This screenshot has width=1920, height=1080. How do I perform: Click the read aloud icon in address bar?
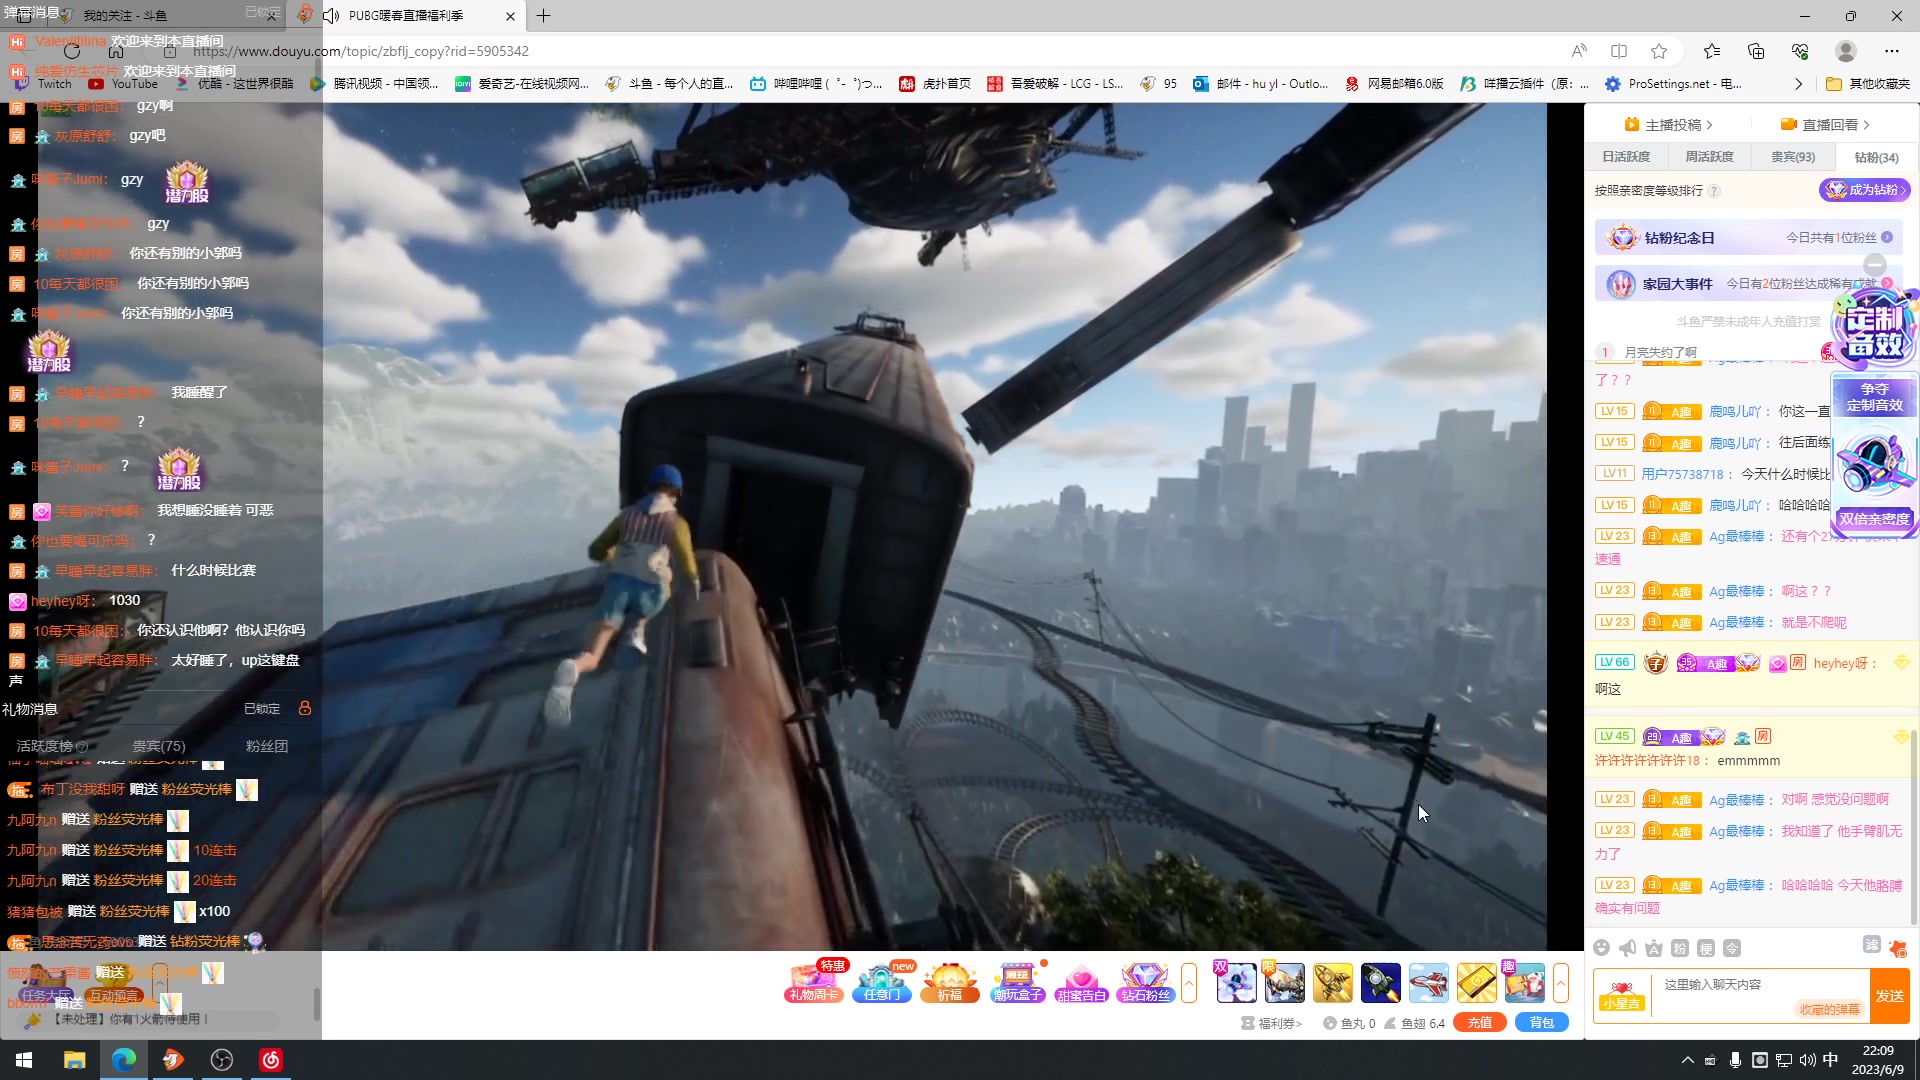click(x=1579, y=51)
